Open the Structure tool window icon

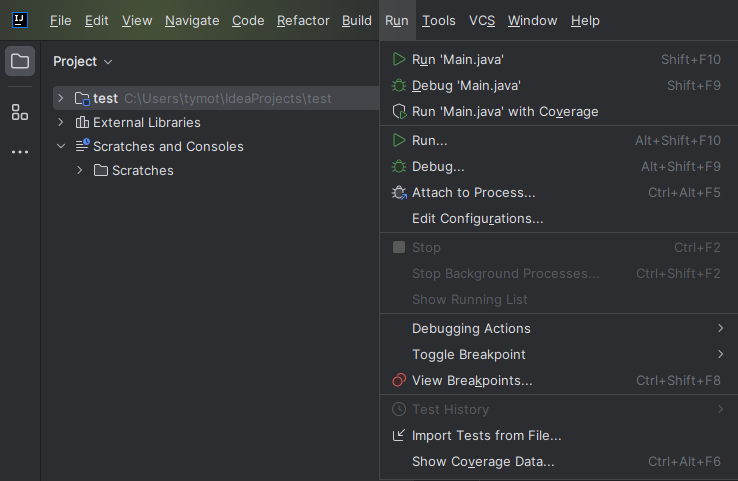pyautogui.click(x=20, y=112)
